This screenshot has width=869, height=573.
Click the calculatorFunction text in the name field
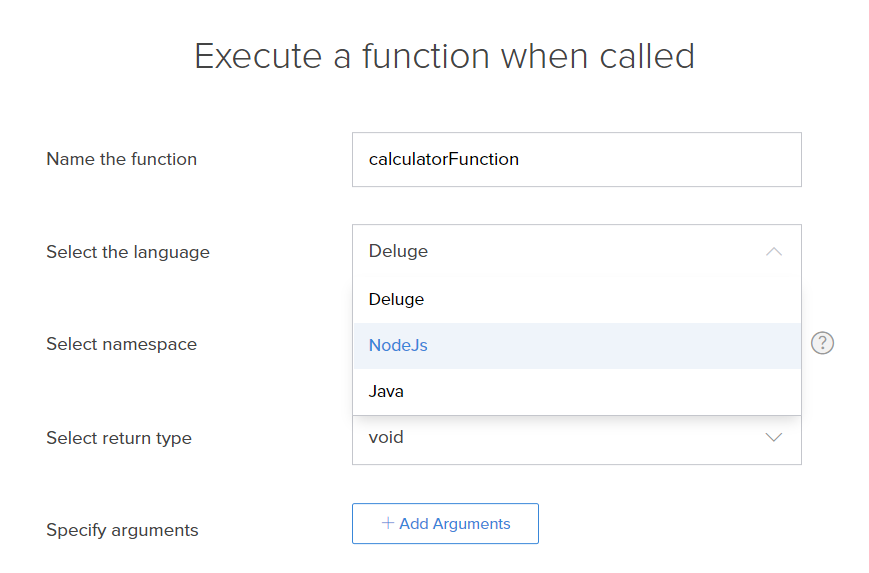pos(443,160)
